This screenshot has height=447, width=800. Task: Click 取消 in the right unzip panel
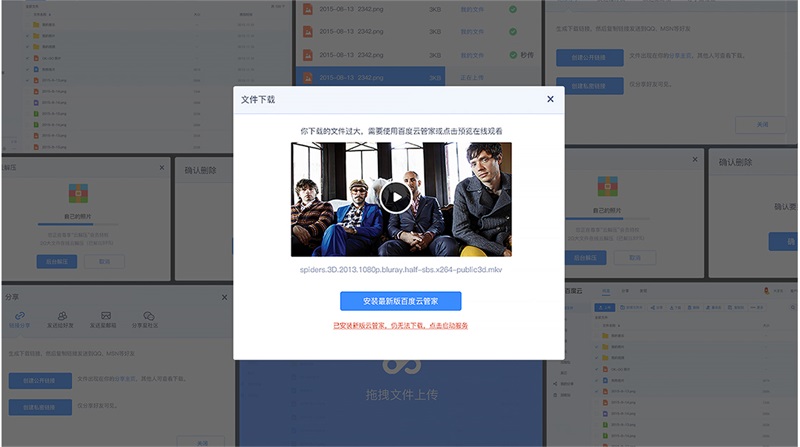(x=635, y=258)
